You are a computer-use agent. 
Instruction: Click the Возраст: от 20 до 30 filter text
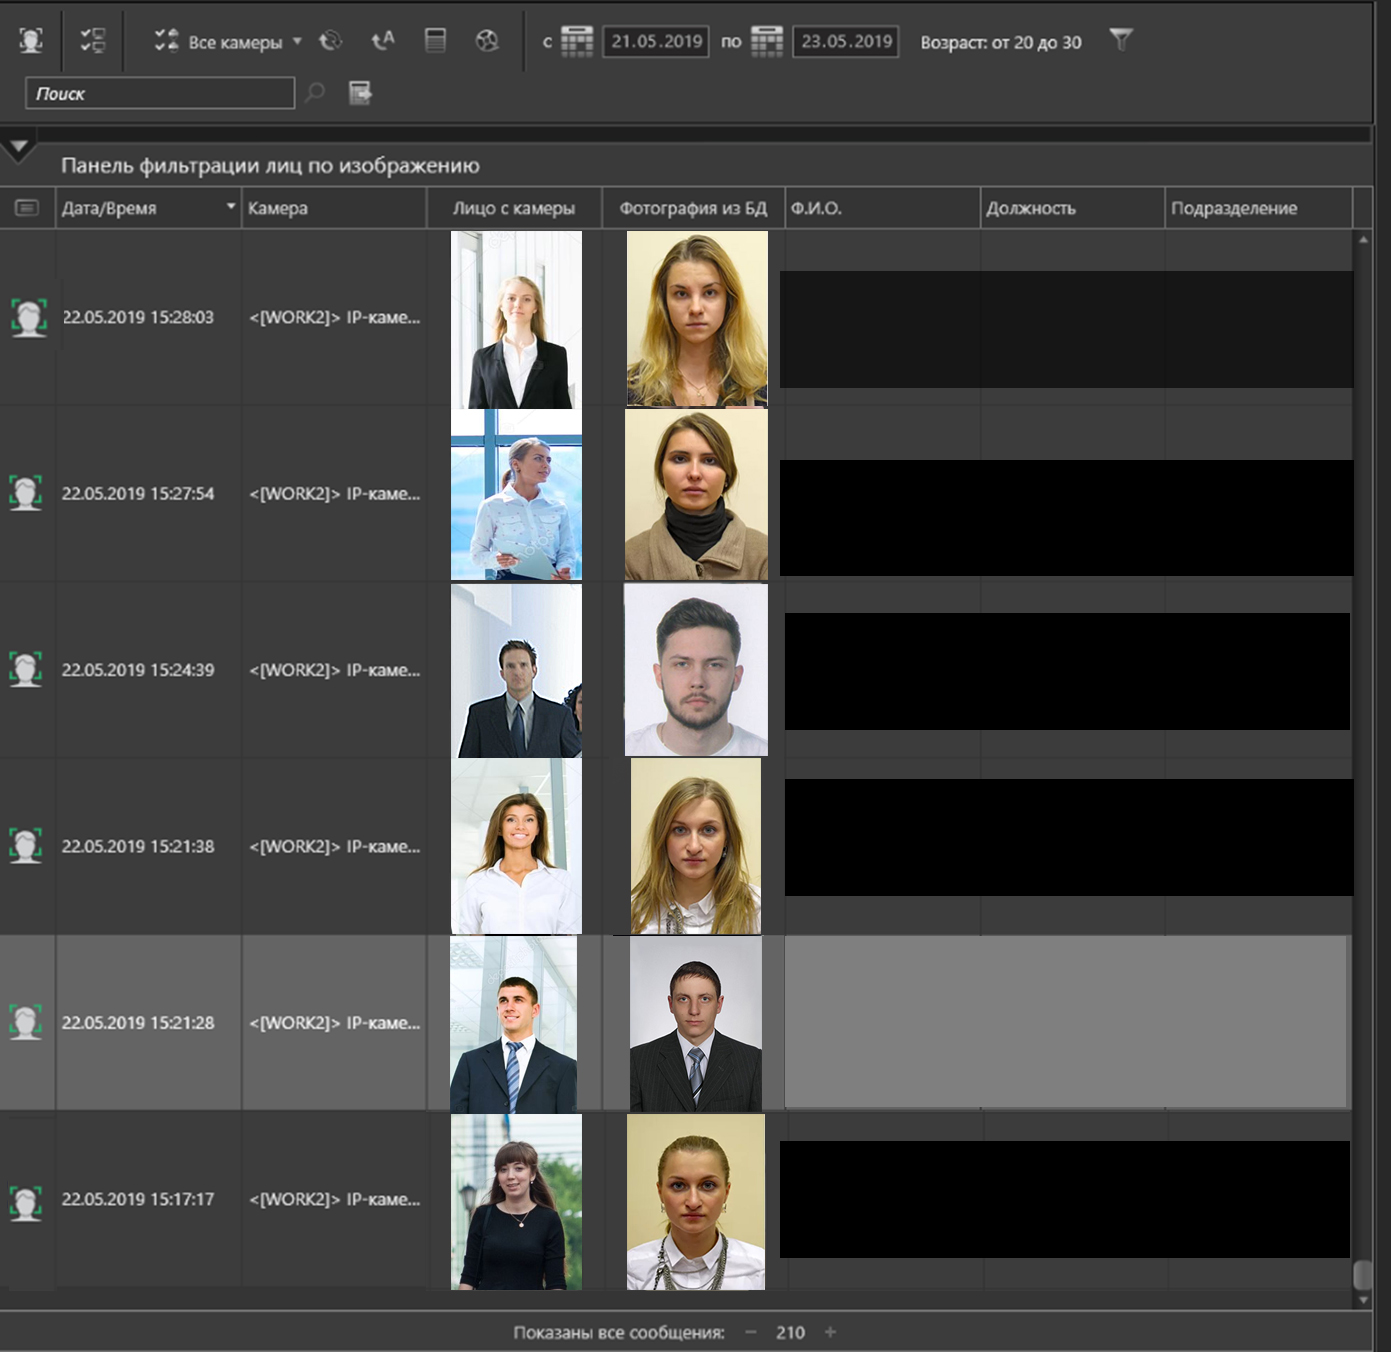[1001, 42]
